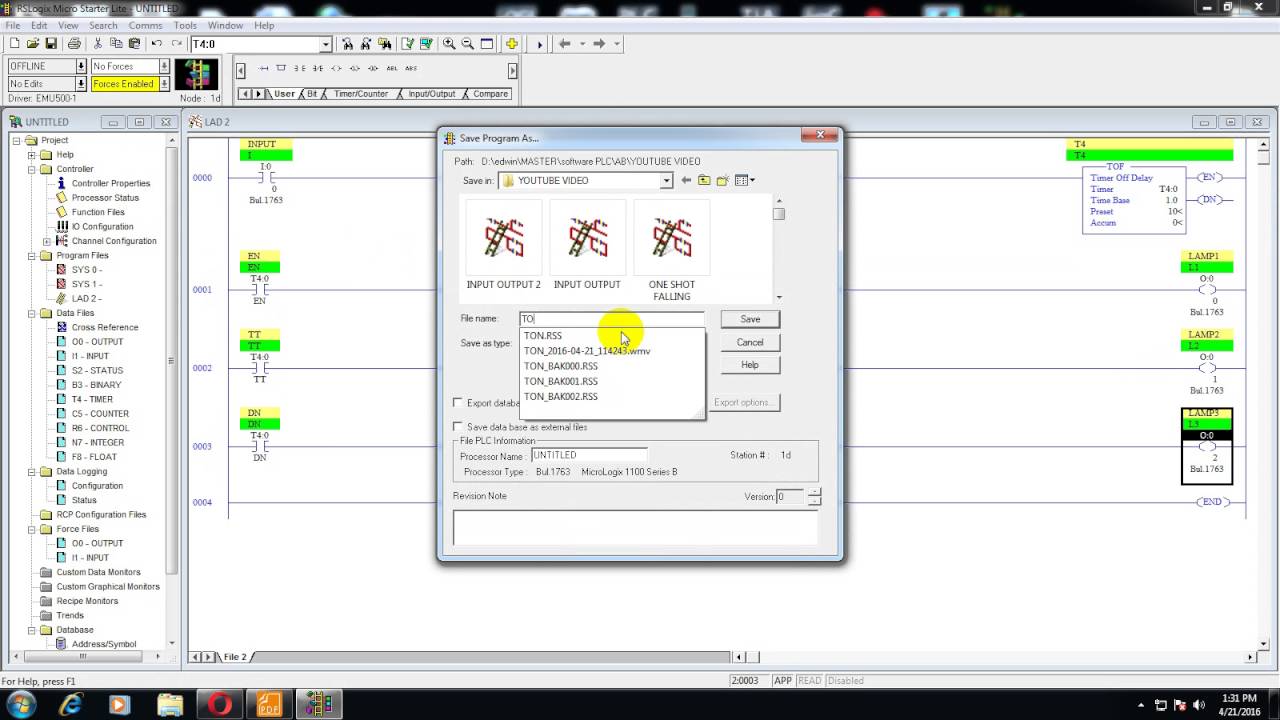Select T4 - TIMER in the project tree
Image resolution: width=1280 pixels, height=720 pixels.
[x=92, y=399]
